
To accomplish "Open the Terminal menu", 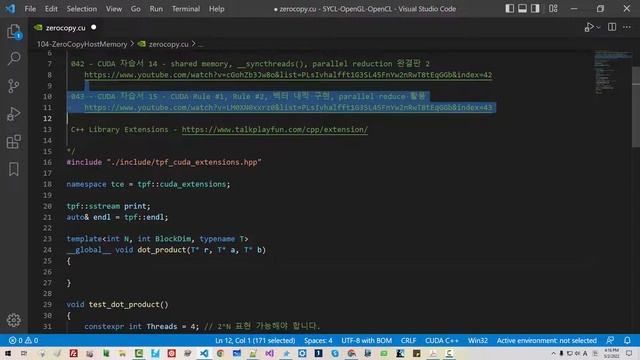I will (x=186, y=9).
